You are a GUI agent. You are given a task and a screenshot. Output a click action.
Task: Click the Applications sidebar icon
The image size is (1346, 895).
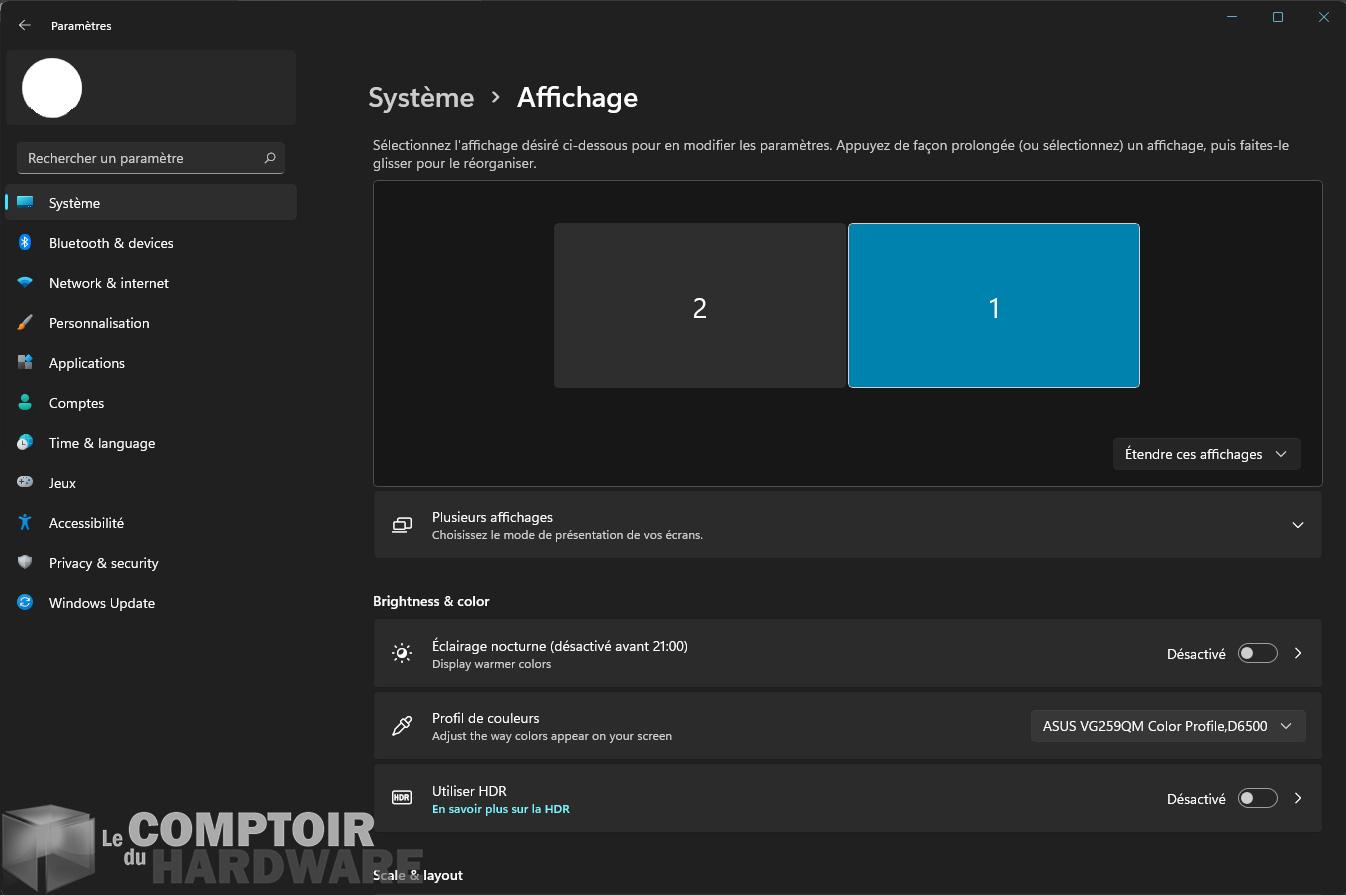point(26,363)
